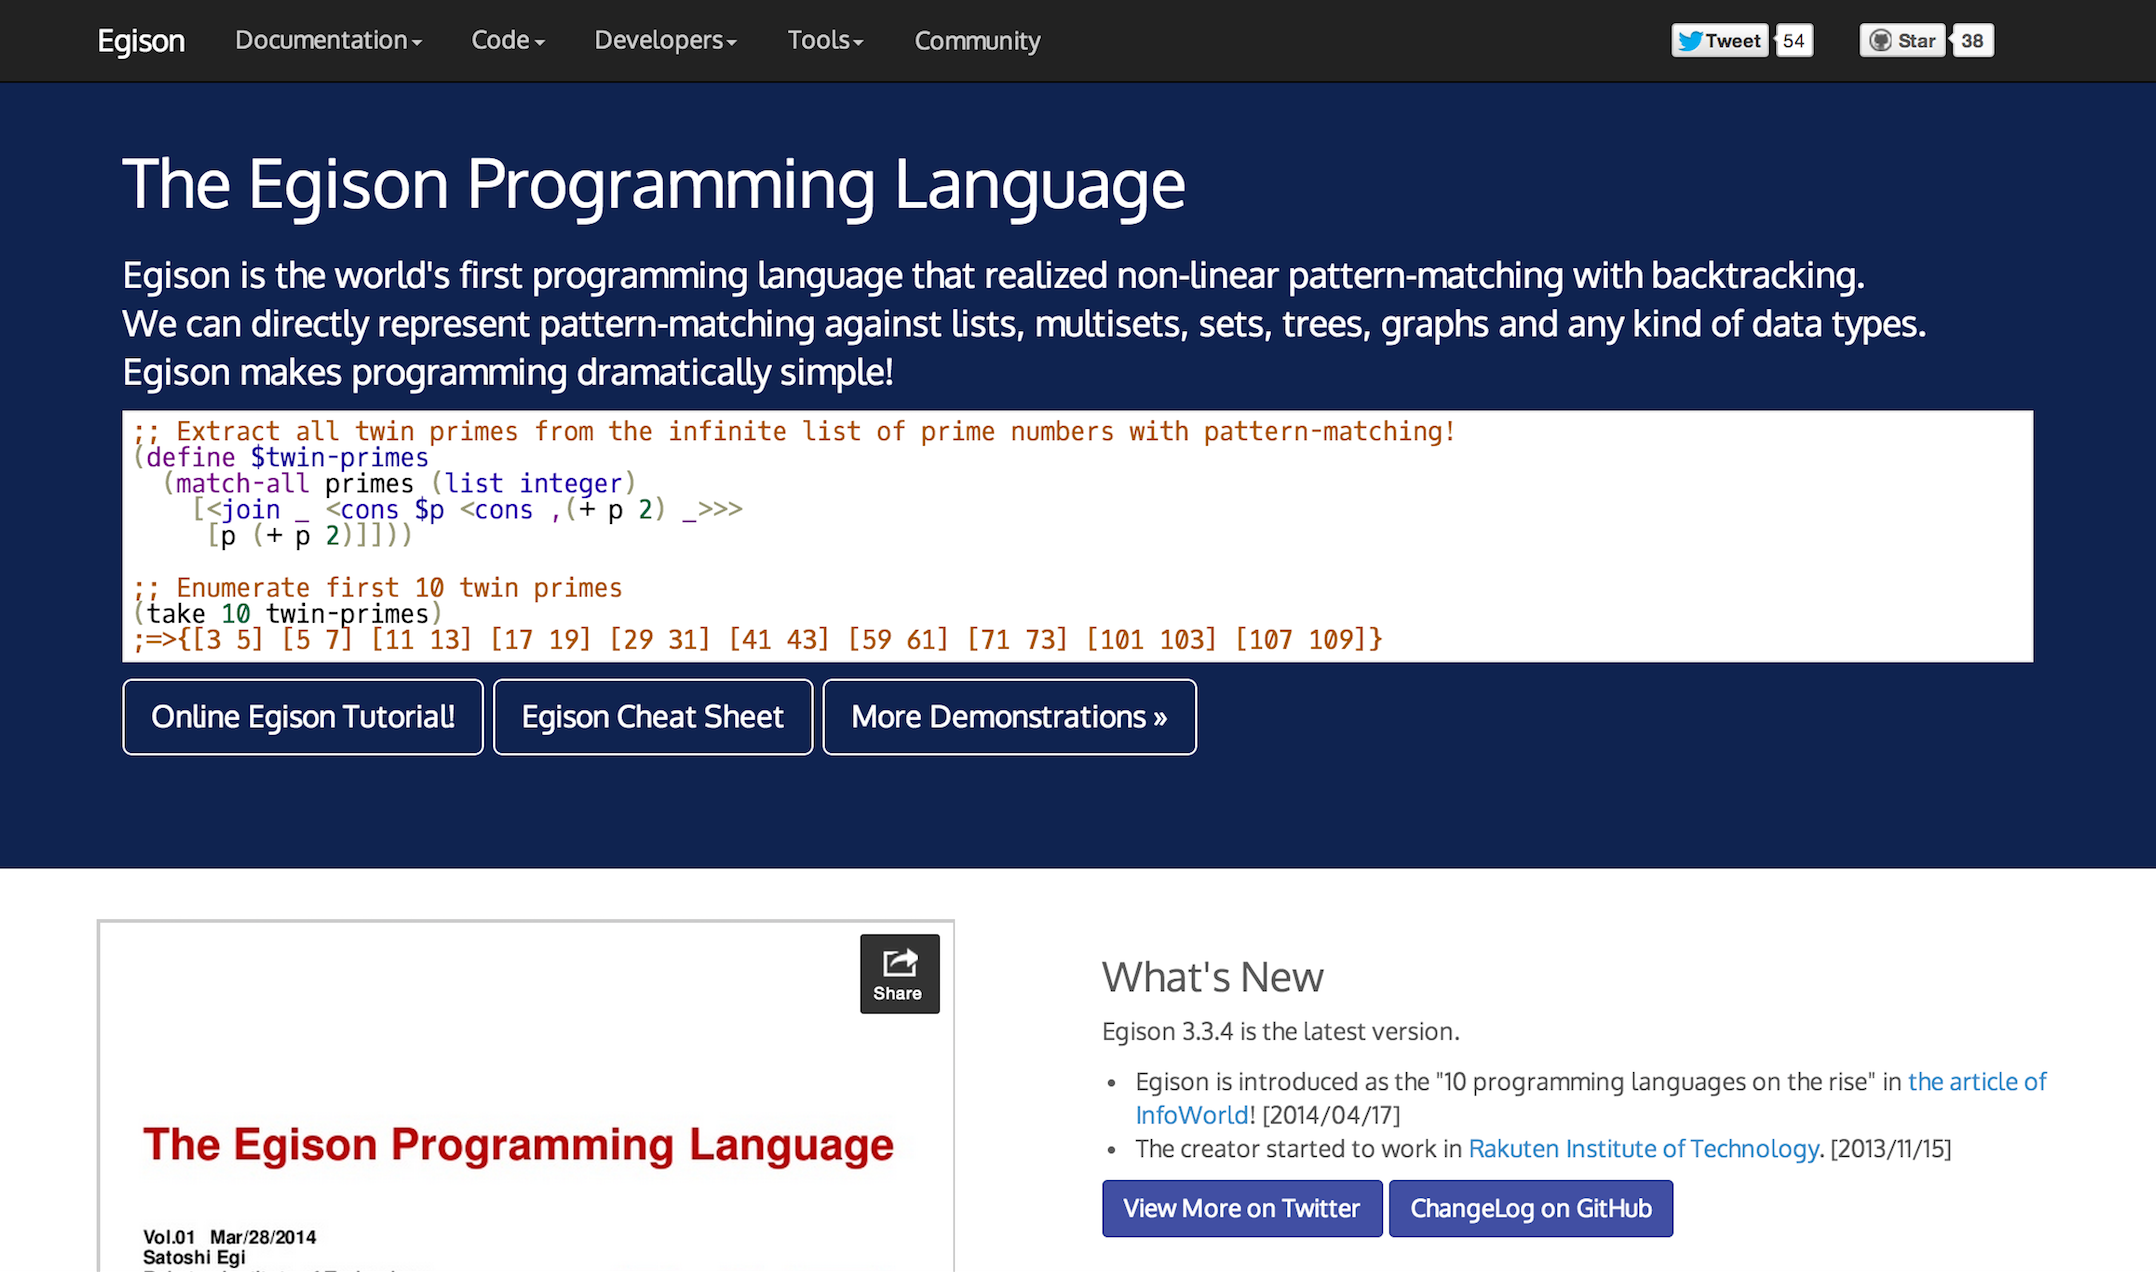Open the Tweet count bubble showing 54
The image size is (2156, 1272).
(x=1794, y=41)
